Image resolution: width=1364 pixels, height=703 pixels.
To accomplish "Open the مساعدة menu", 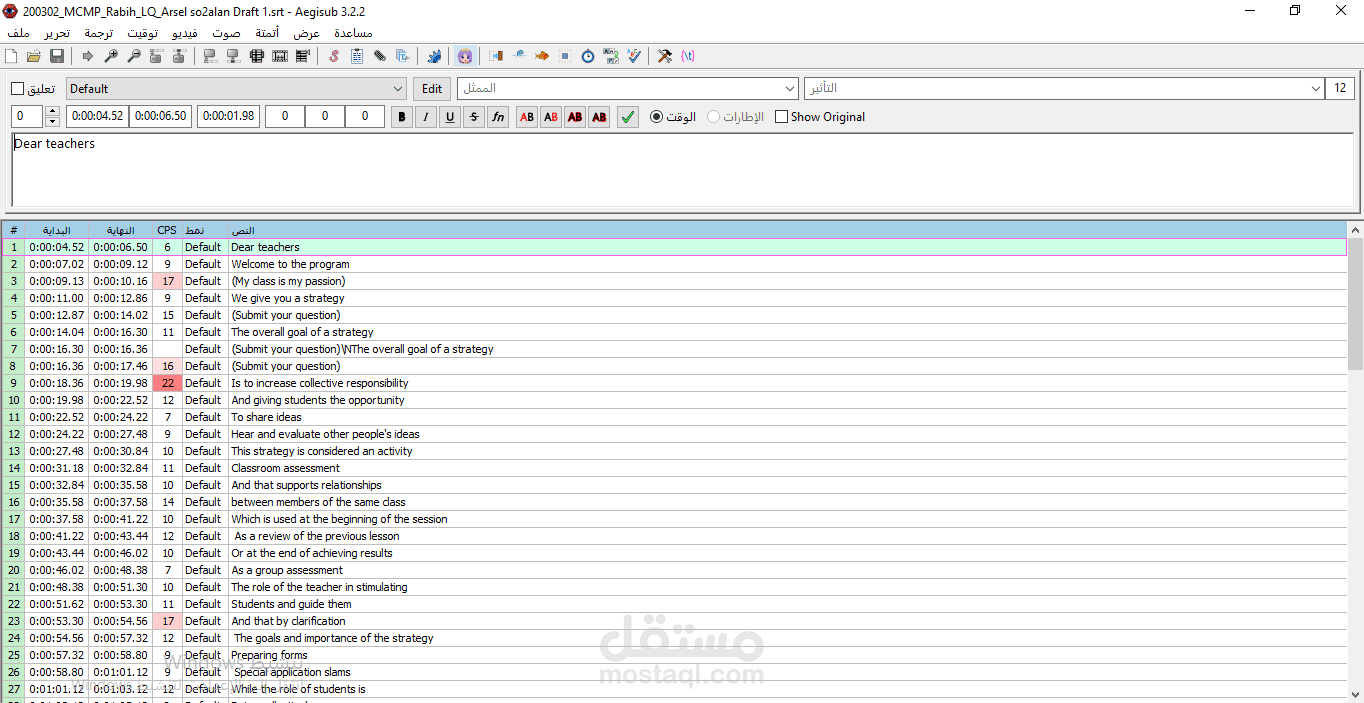I will (352, 33).
